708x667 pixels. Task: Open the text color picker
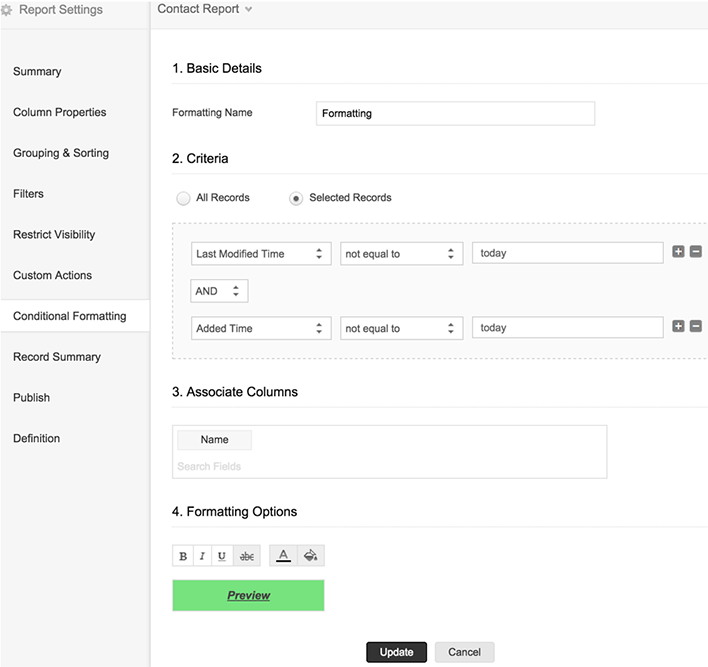click(284, 556)
